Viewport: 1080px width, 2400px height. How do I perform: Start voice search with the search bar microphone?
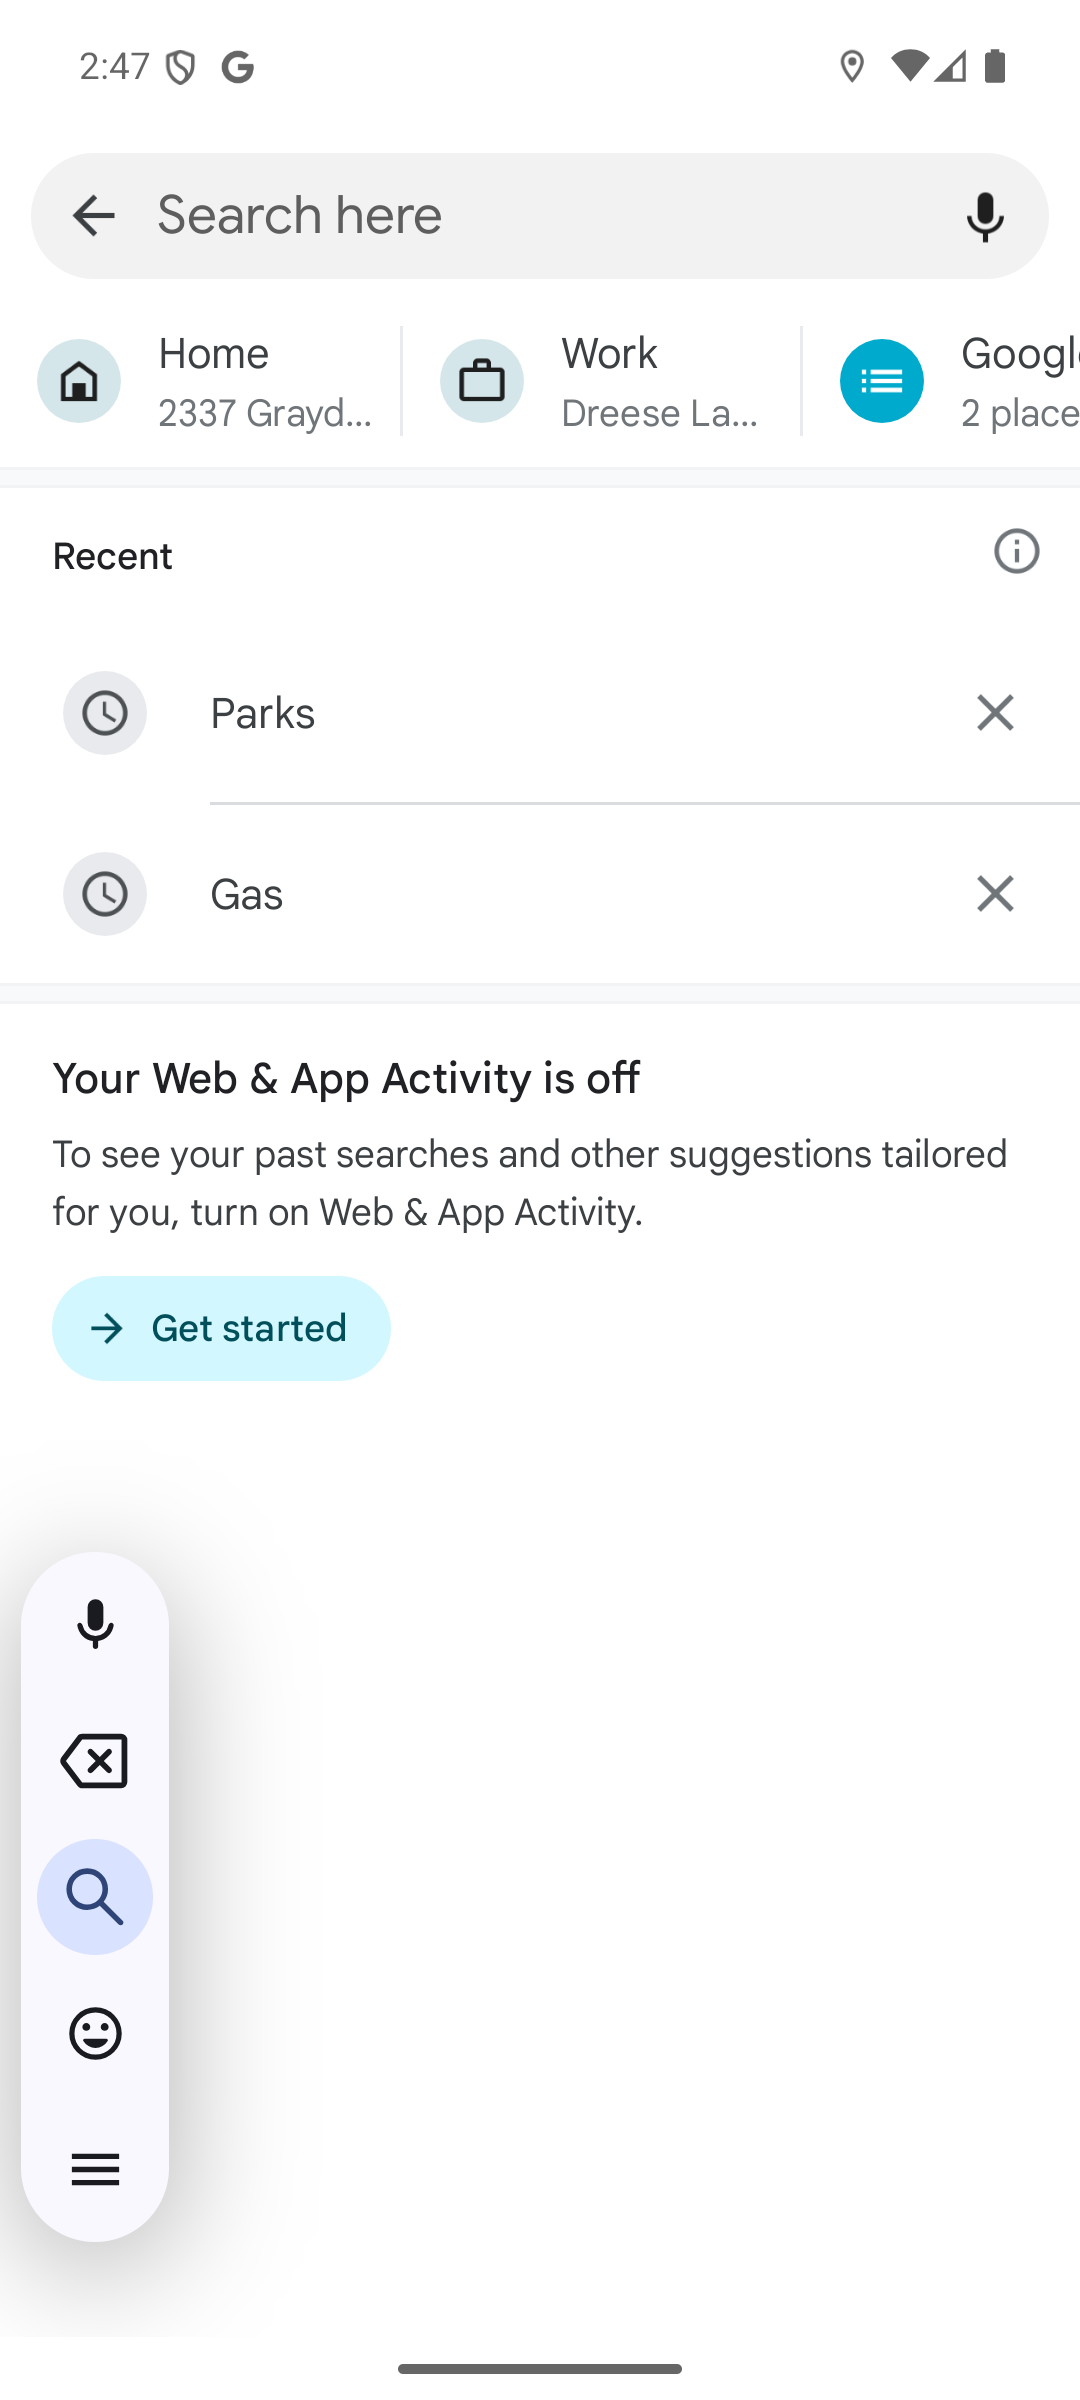[x=985, y=216]
